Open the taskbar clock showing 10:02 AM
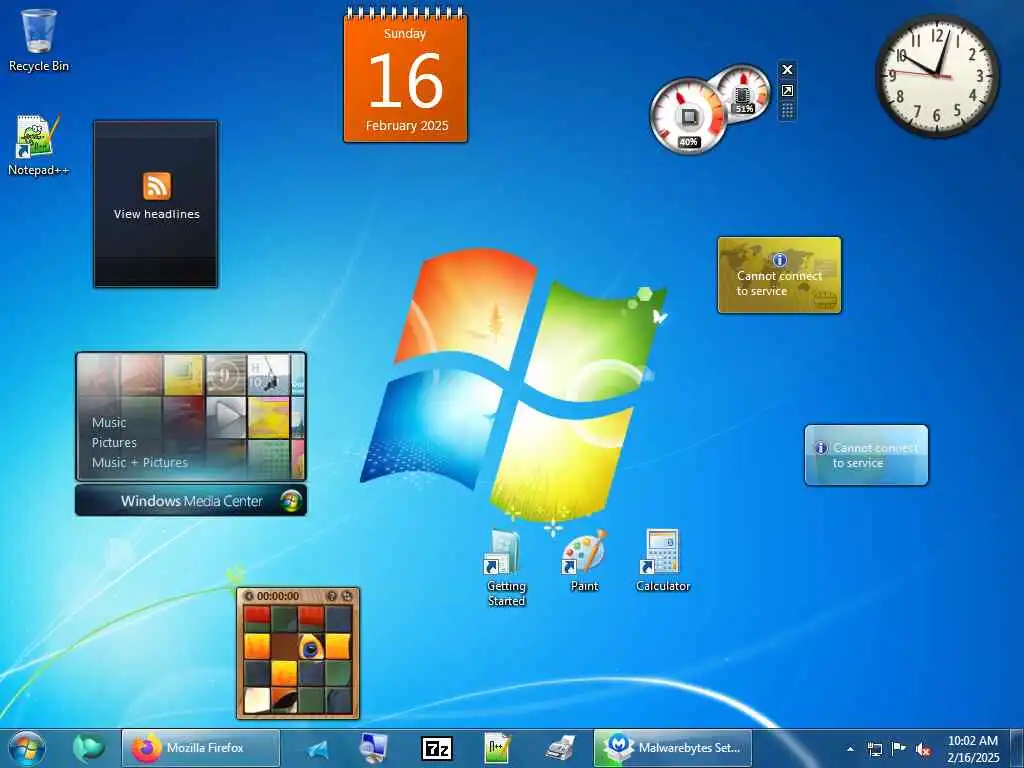 pos(973,749)
